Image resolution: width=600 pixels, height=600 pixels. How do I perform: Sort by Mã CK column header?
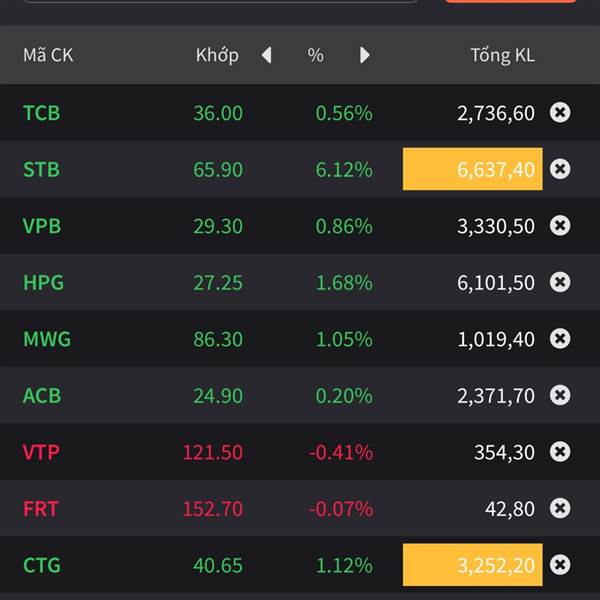(48, 56)
